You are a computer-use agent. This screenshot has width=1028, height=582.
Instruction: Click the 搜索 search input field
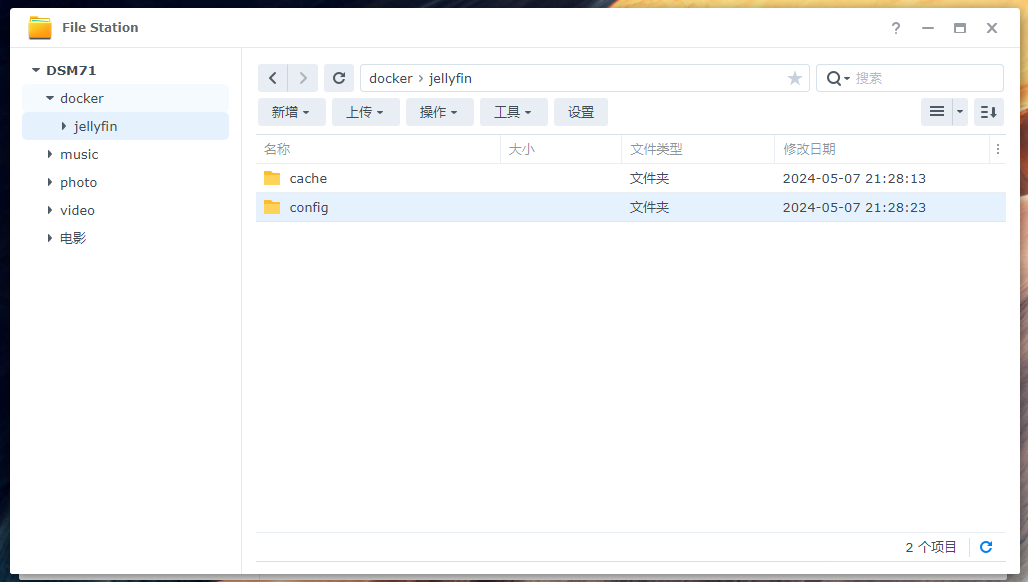925,78
